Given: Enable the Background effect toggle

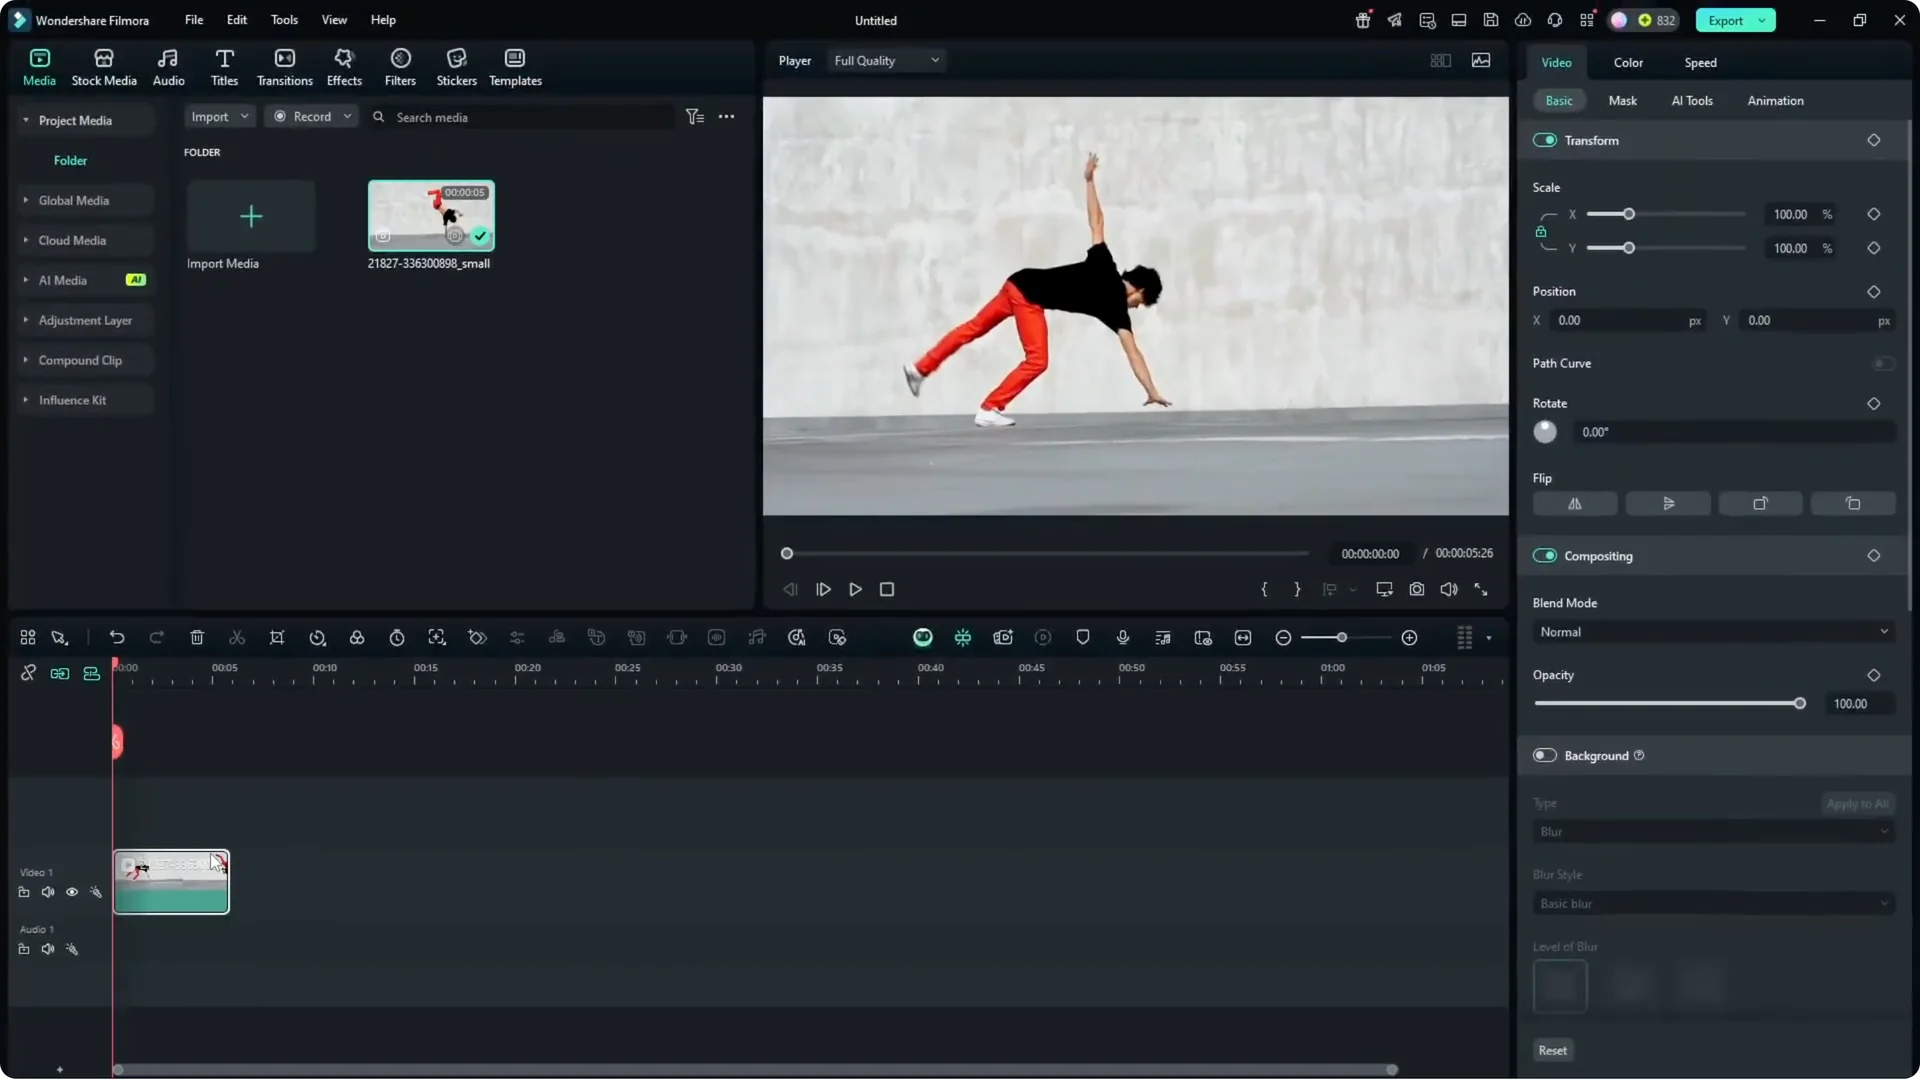Looking at the screenshot, I should point(1544,756).
